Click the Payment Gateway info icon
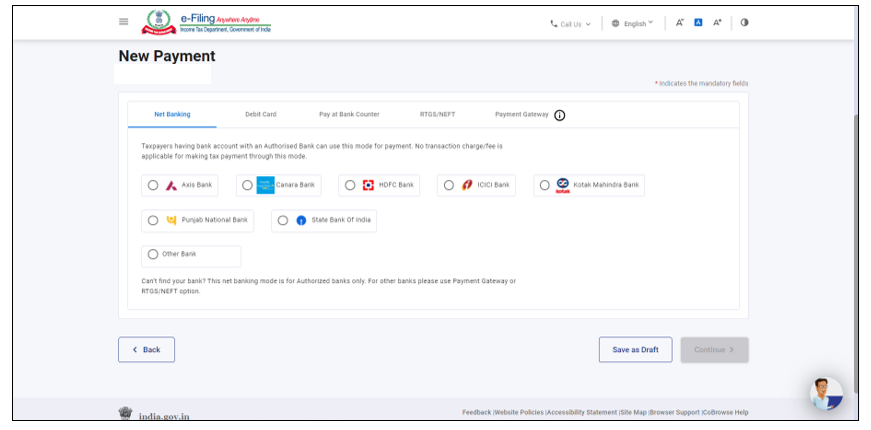This screenshot has width=871, height=430. point(559,115)
